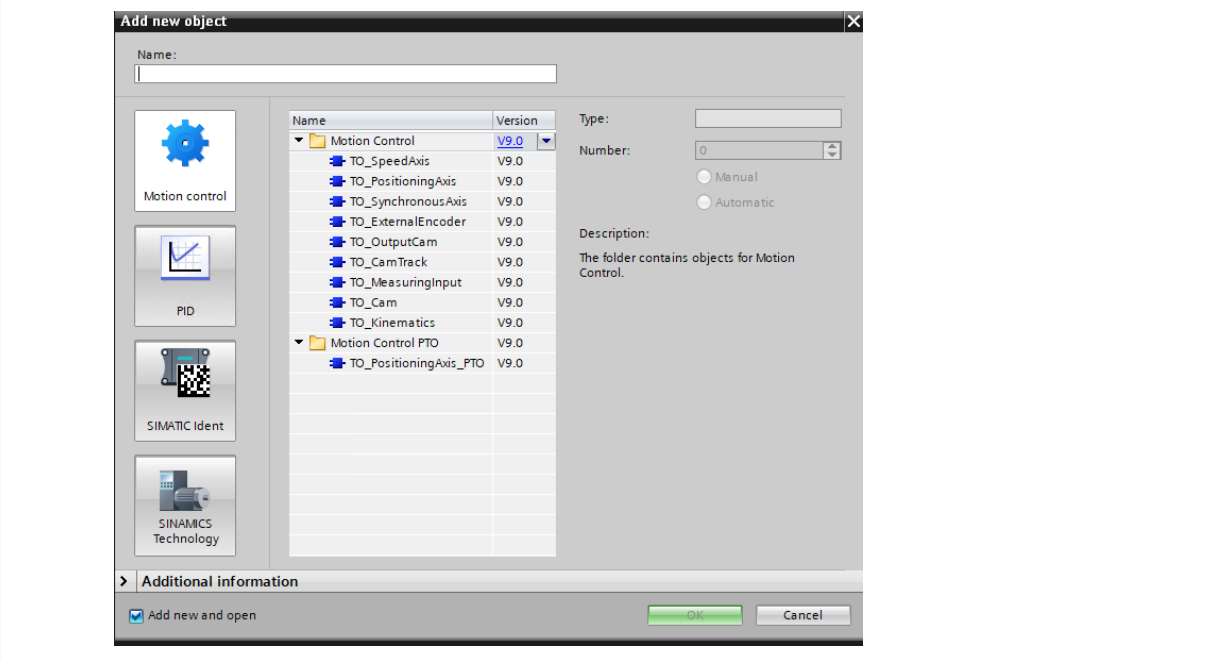Click the Type field
This screenshot has width=1225, height=660.
pos(768,119)
